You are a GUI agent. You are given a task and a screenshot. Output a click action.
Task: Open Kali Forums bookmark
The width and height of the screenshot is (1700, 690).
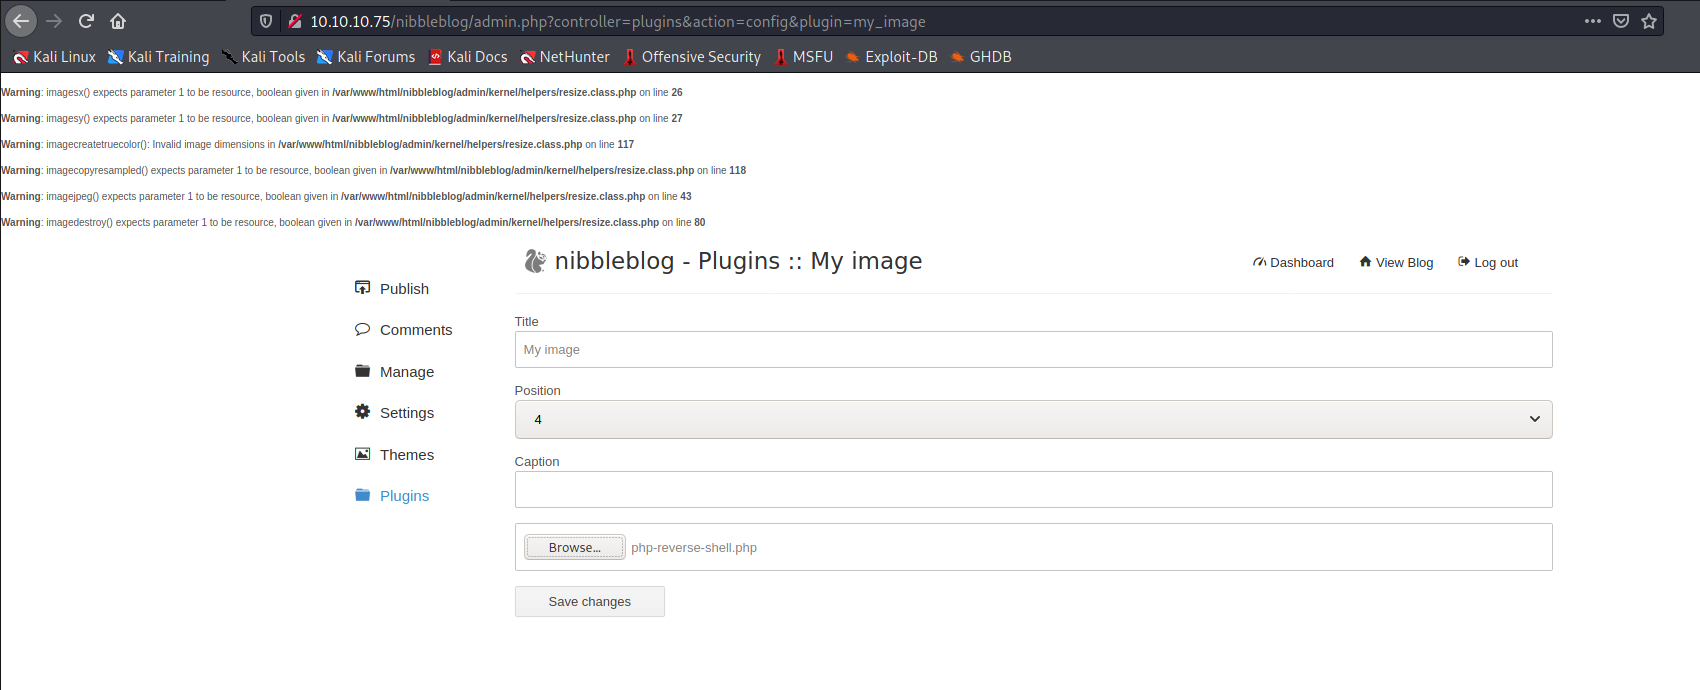[366, 57]
